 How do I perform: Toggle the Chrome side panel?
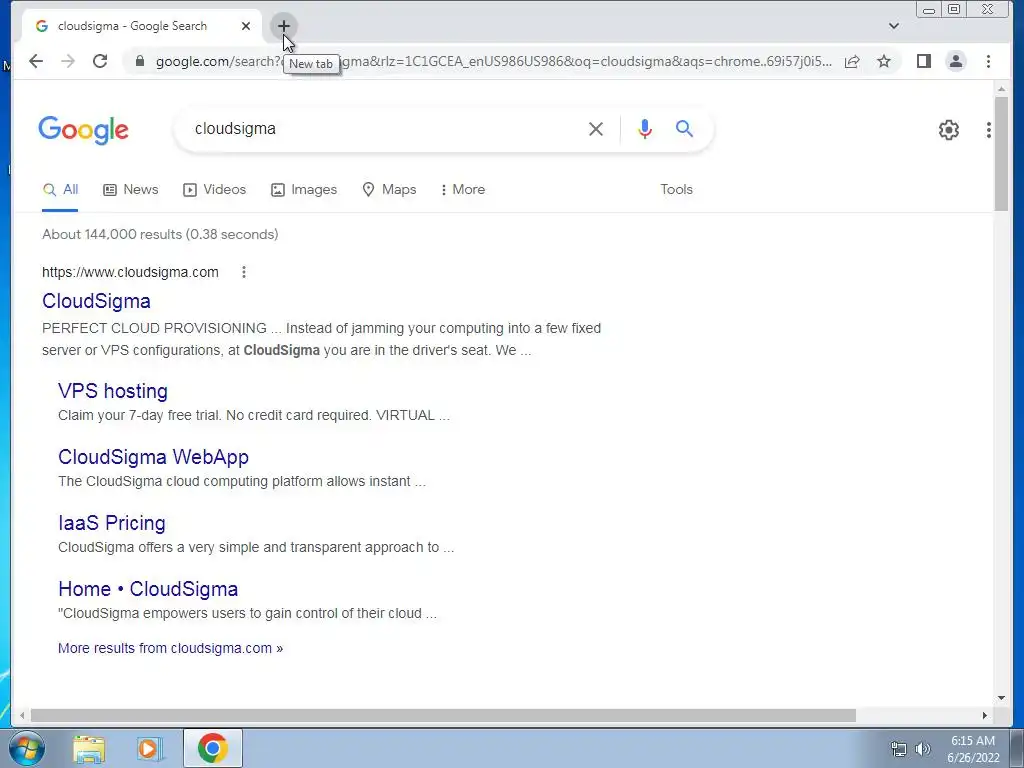923,61
